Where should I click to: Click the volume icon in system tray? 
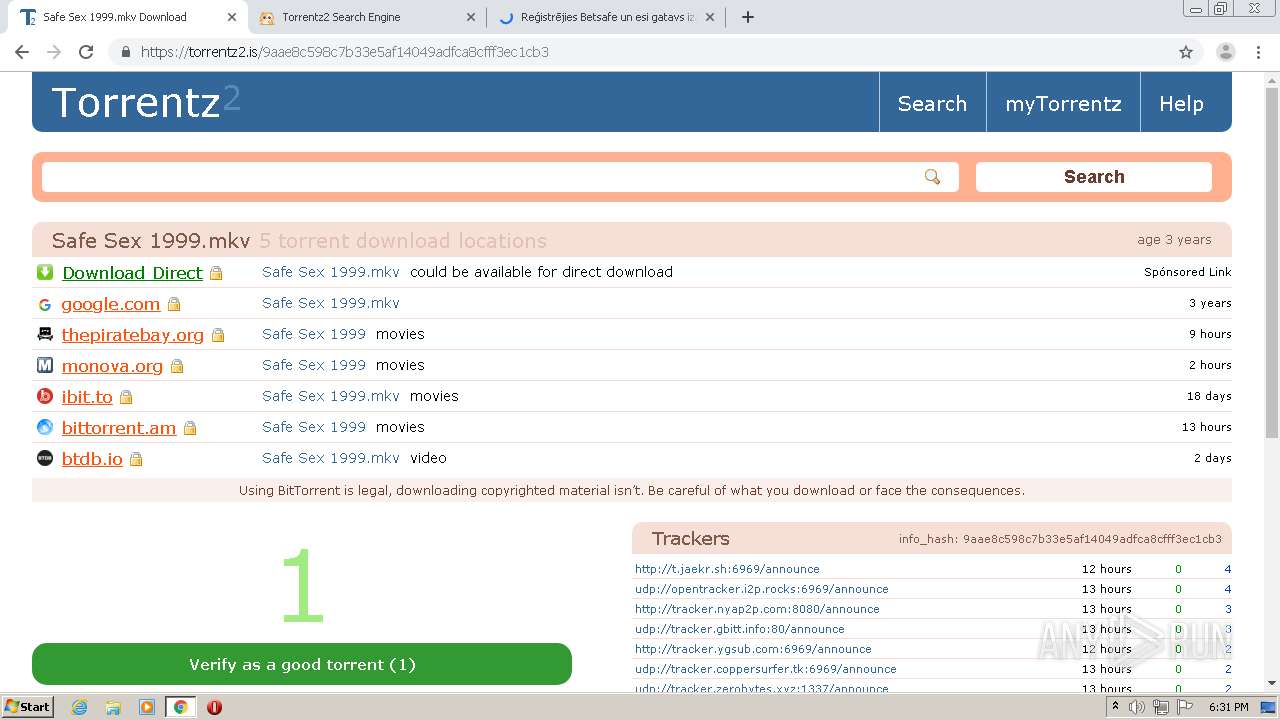pos(1137,707)
